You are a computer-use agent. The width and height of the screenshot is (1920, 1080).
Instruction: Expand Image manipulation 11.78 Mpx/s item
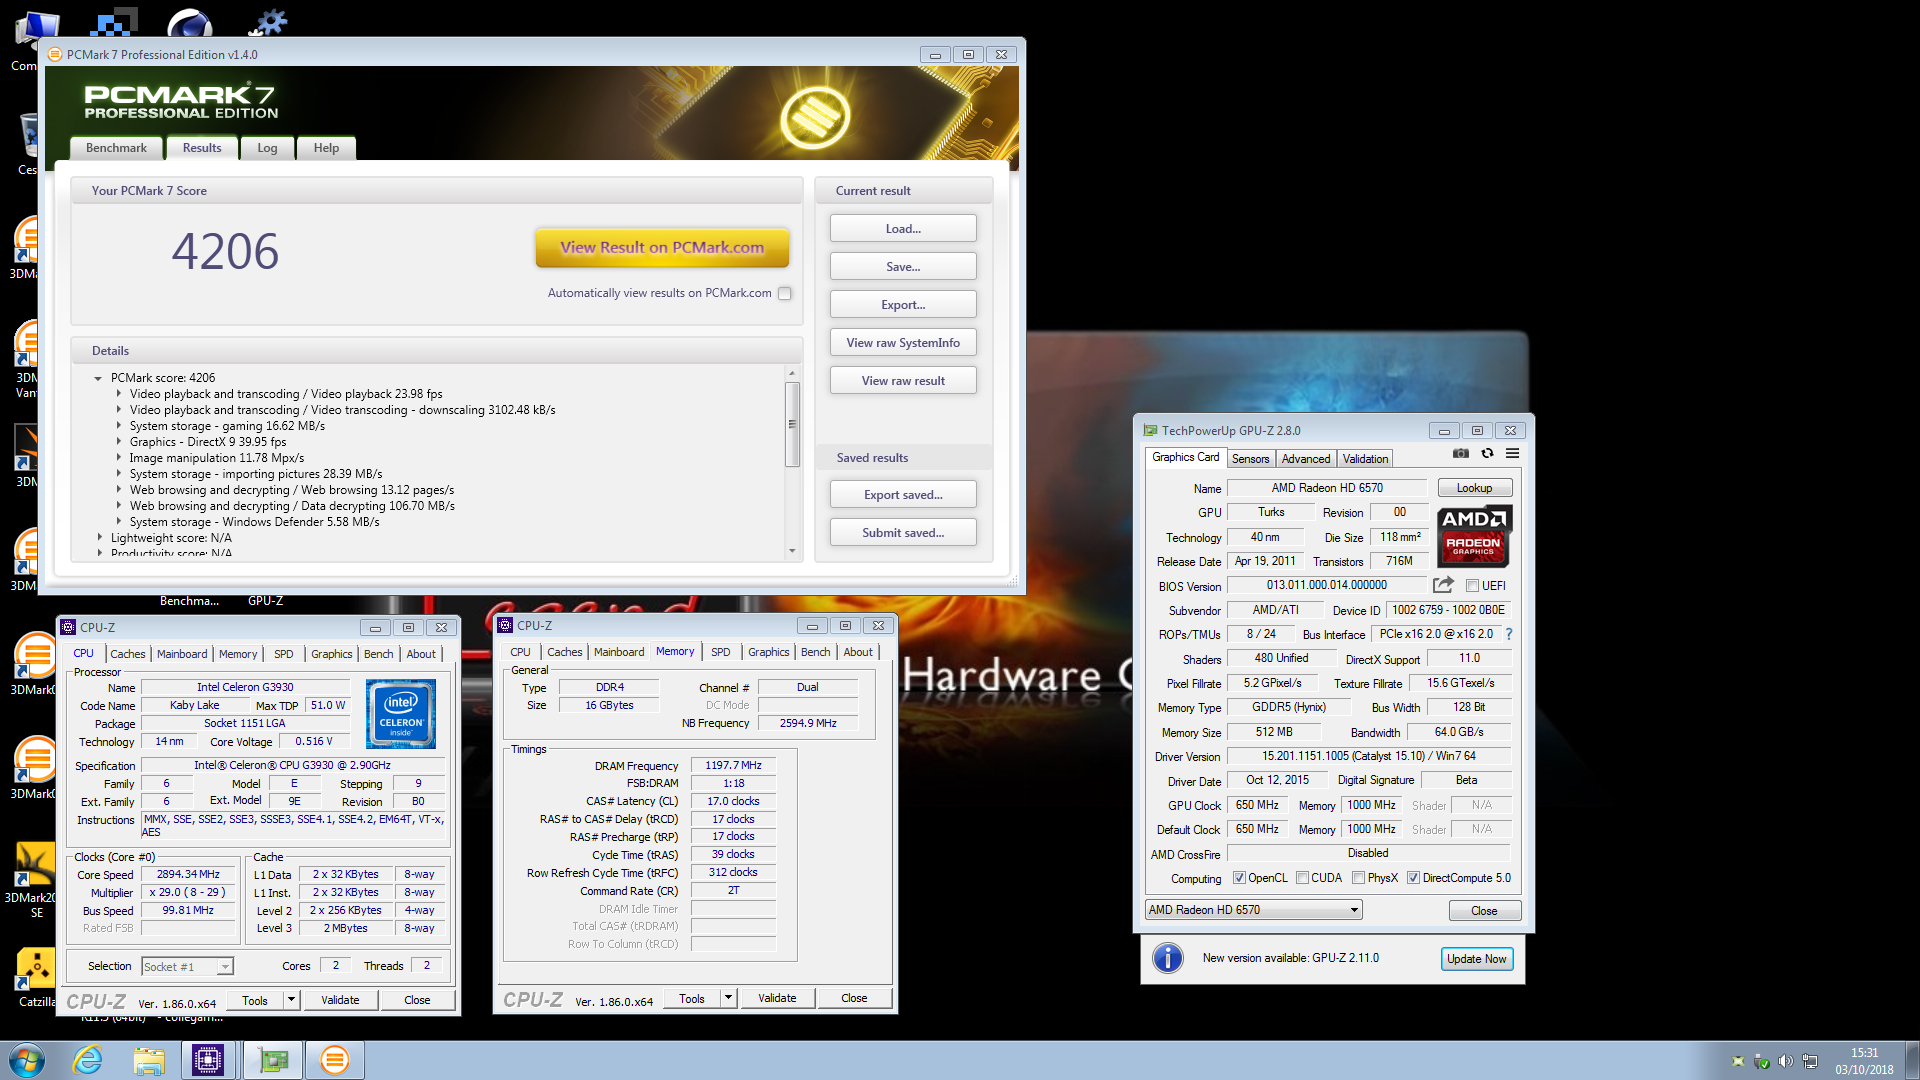click(118, 458)
